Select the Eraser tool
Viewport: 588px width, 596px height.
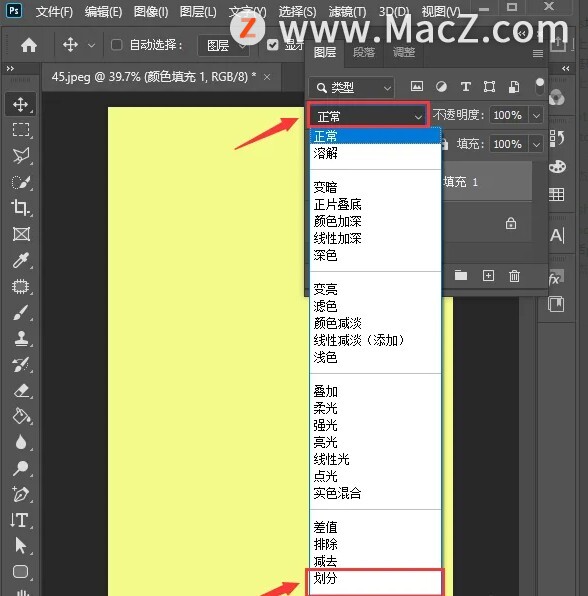point(21,390)
